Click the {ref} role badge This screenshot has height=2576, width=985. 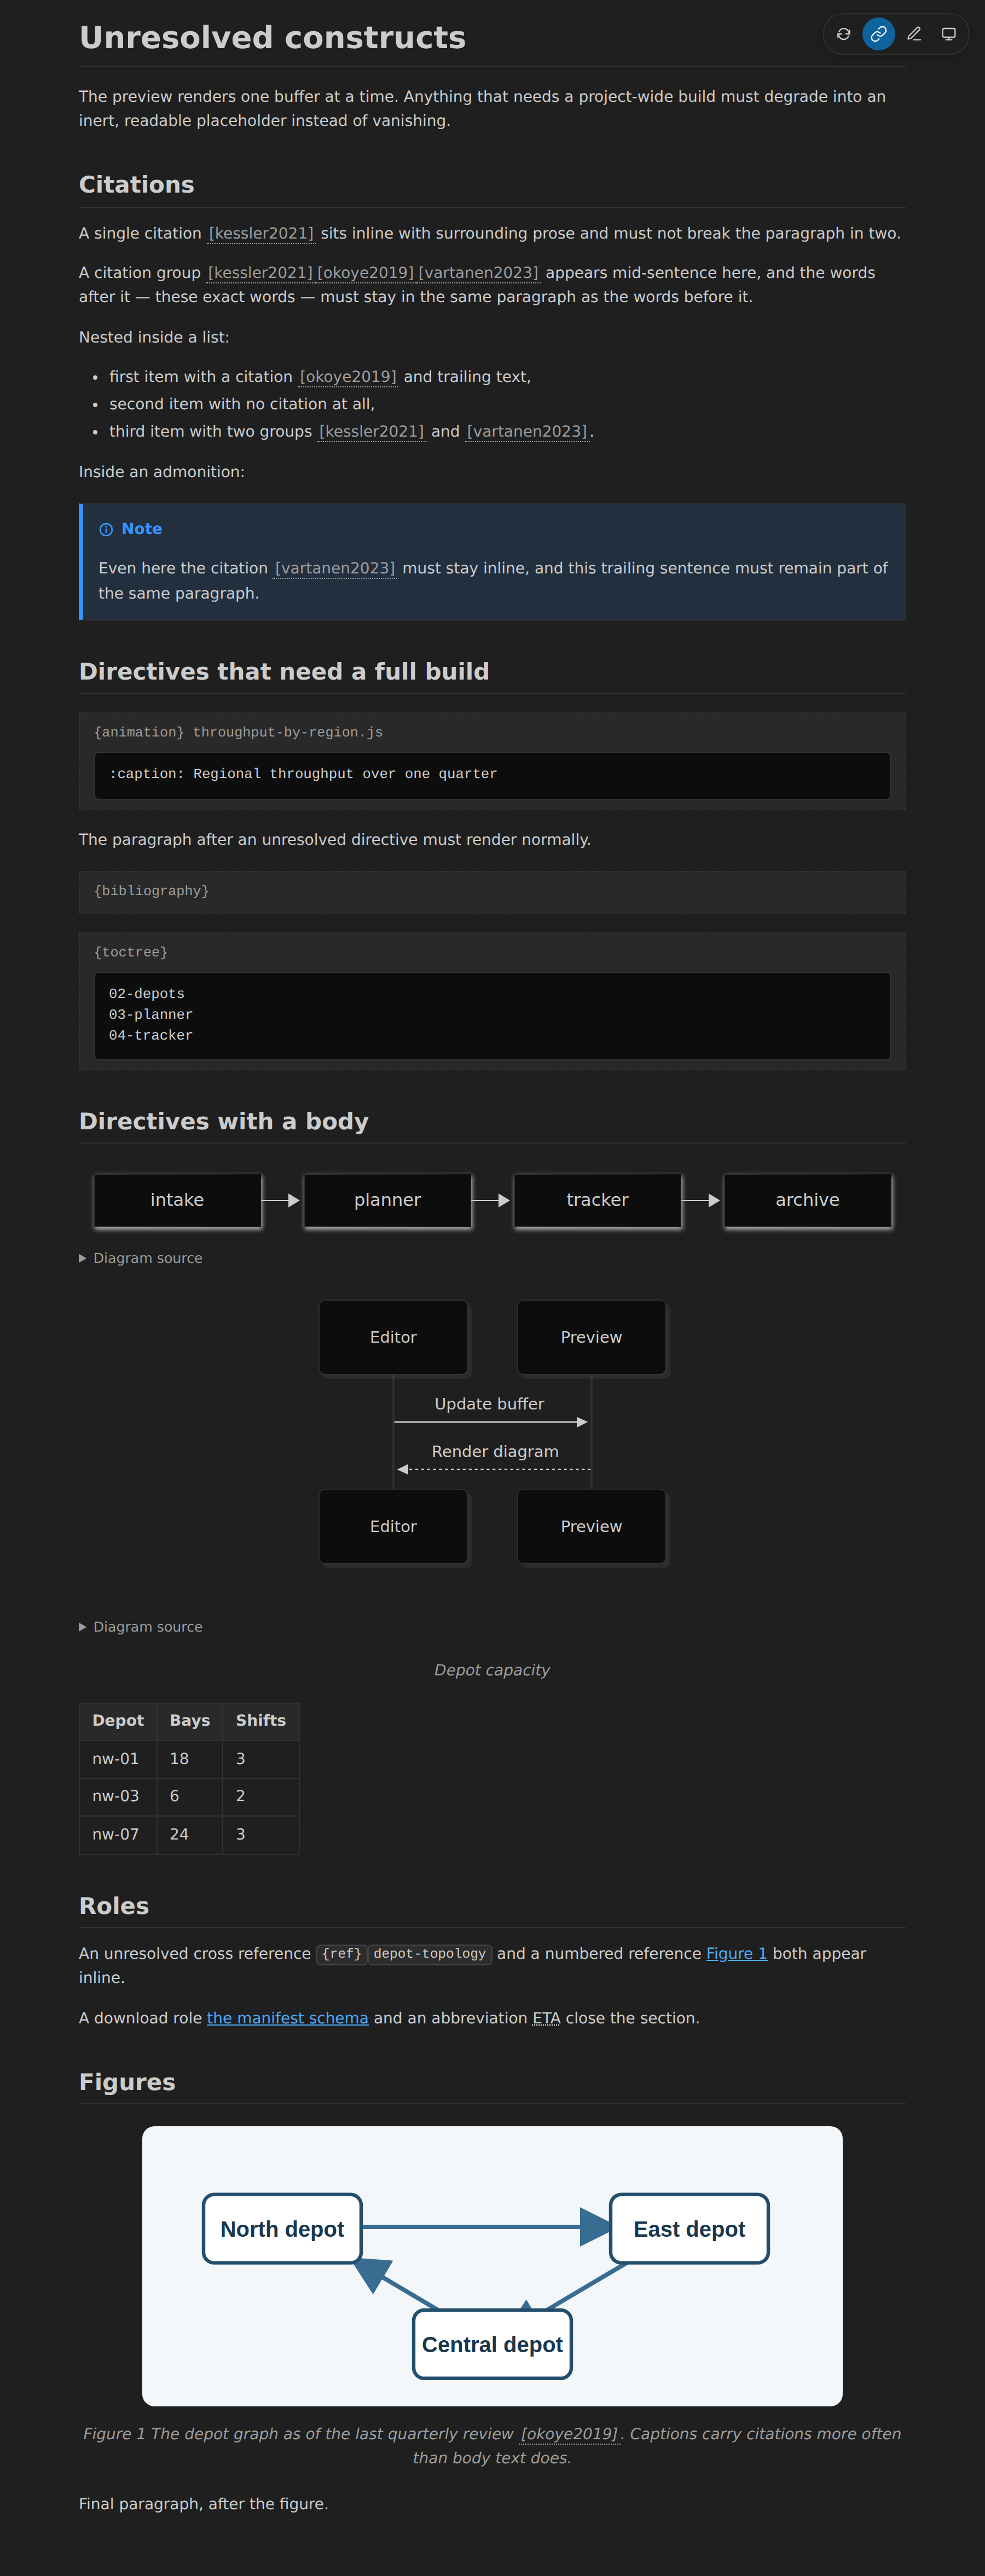[341, 1954]
